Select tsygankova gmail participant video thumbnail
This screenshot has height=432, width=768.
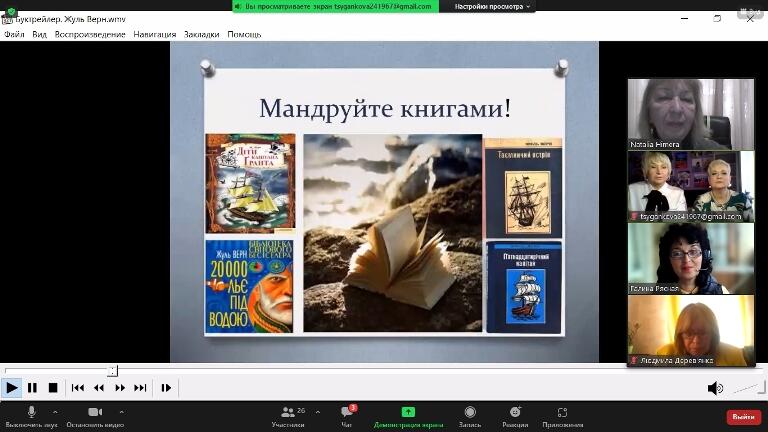tap(691, 187)
